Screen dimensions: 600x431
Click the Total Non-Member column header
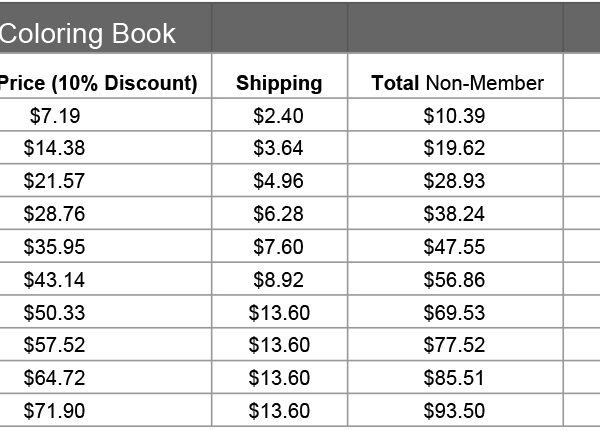[457, 83]
